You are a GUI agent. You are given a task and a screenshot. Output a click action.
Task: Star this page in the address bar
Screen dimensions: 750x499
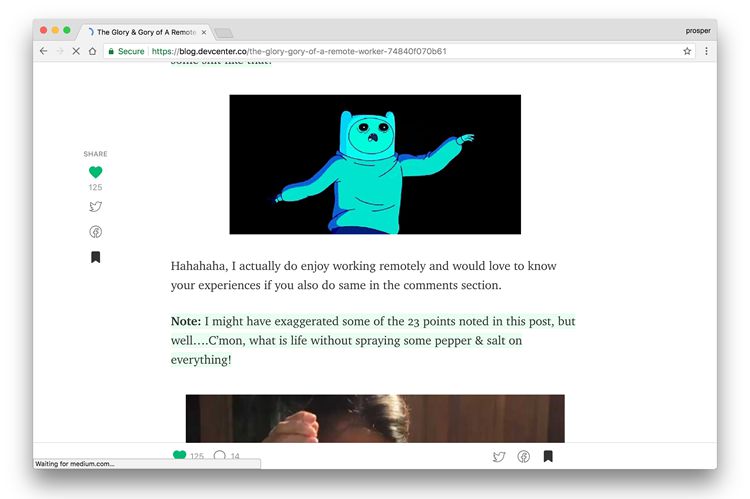(x=687, y=51)
